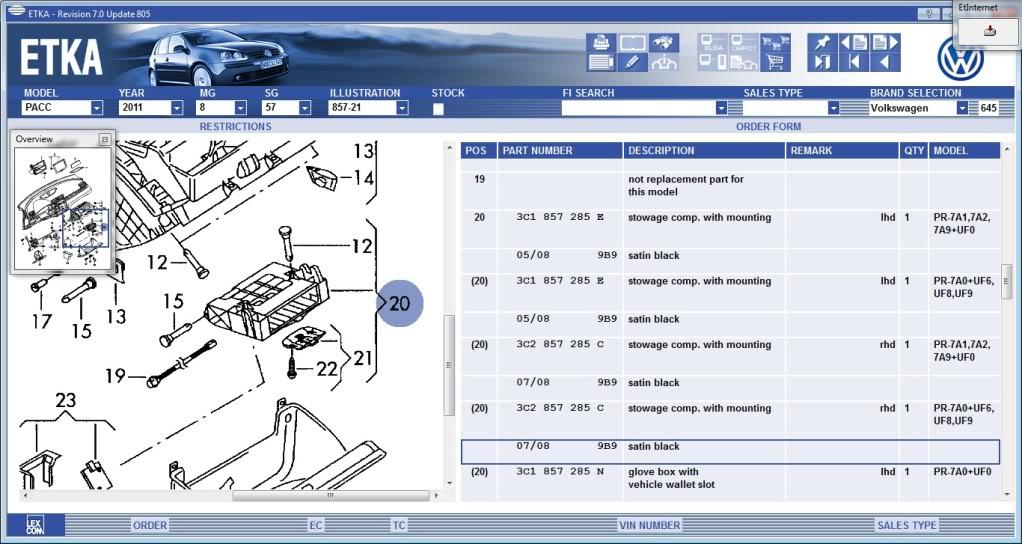Click the exit door icon
Viewport: 1022px width, 544px height.
click(x=823, y=63)
